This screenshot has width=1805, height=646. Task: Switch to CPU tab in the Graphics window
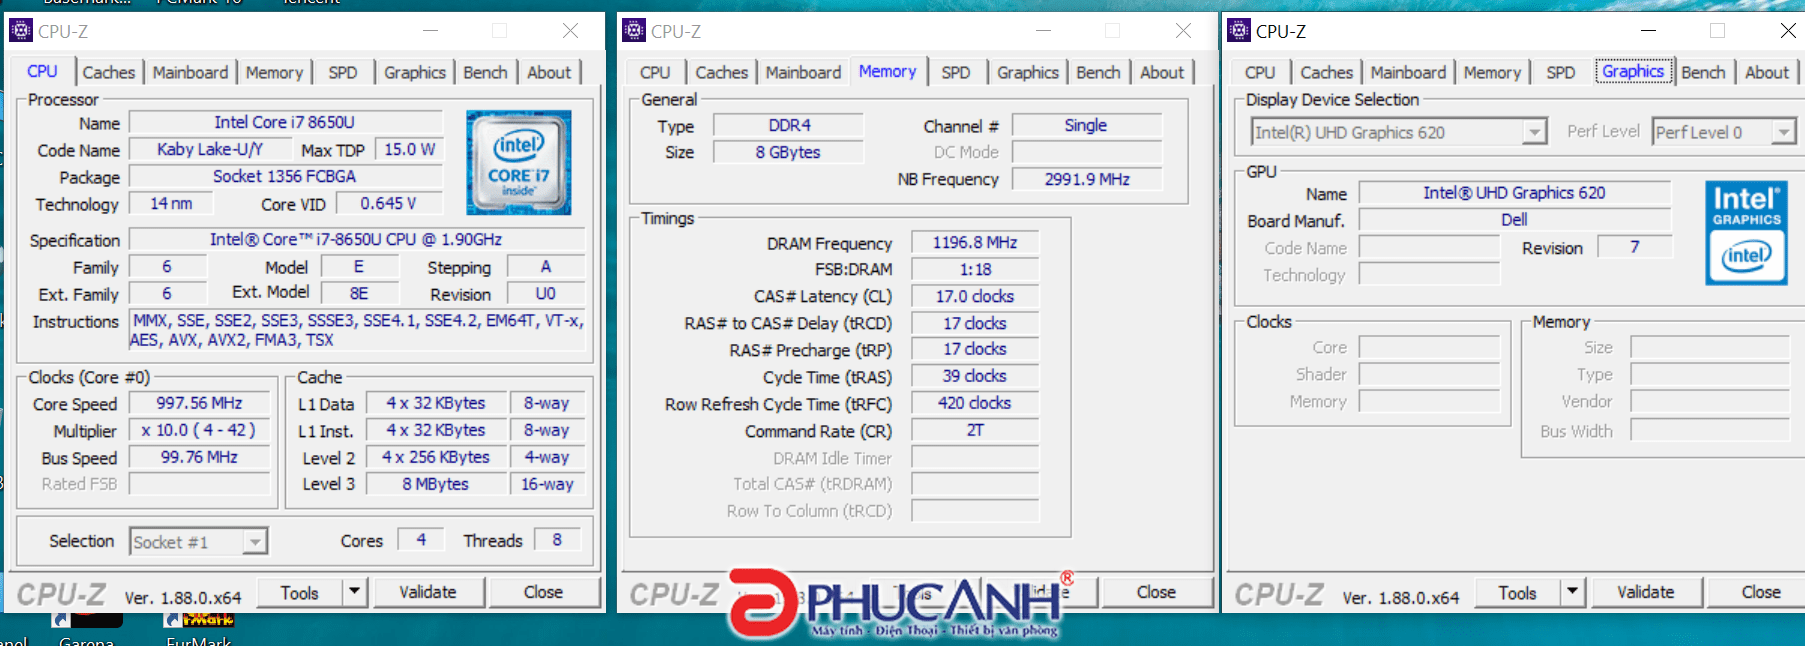[1260, 72]
